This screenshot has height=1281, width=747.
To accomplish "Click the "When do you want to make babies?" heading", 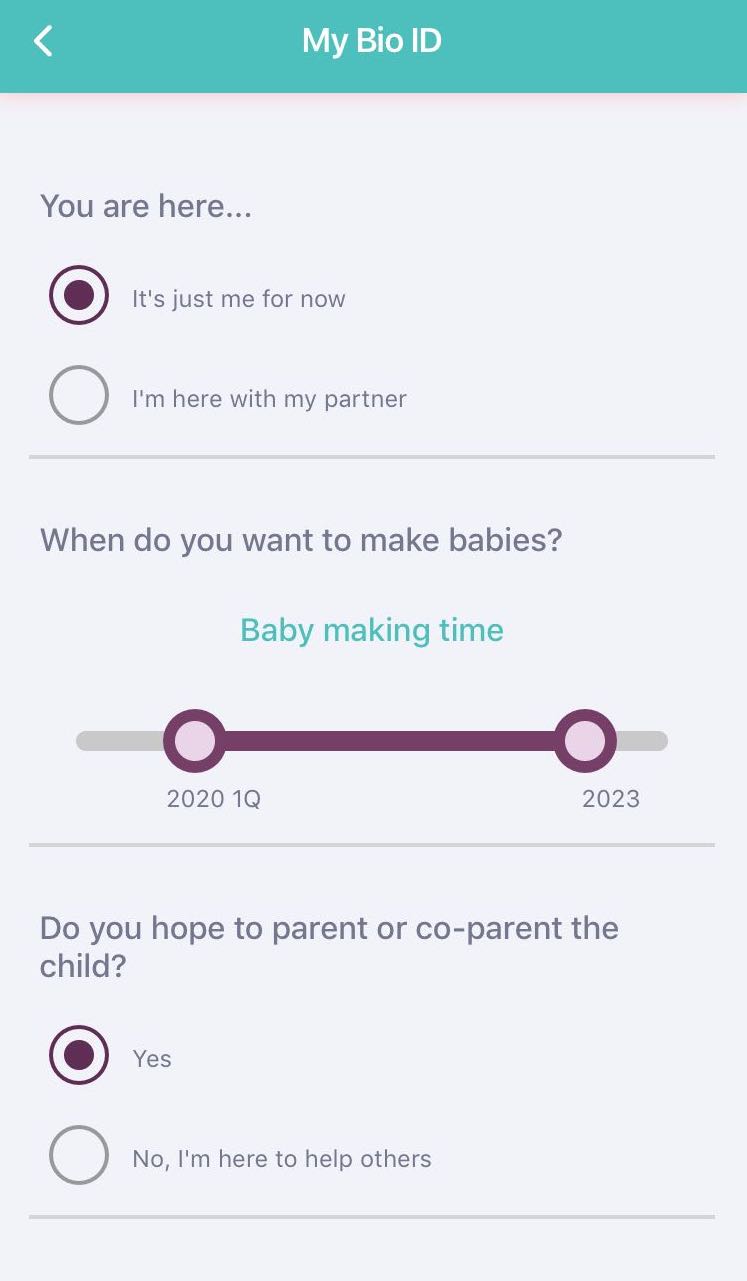I will [301, 540].
